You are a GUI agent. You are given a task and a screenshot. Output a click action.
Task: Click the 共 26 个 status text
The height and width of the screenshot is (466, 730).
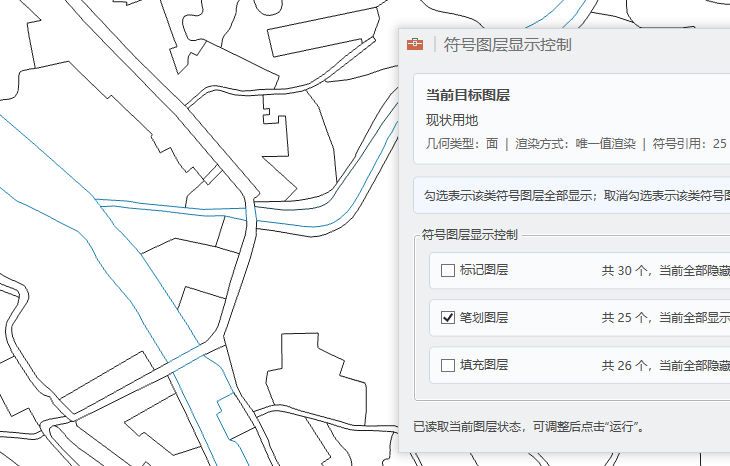click(665, 366)
